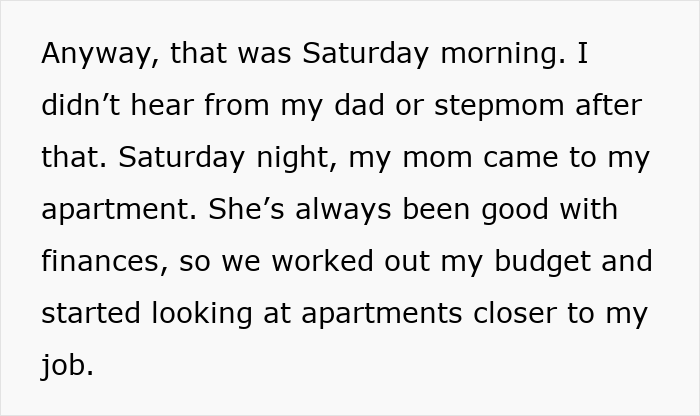Click the word "looking" in sixth line
Image resolution: width=700 pixels, height=416 pixels.
[200, 314]
